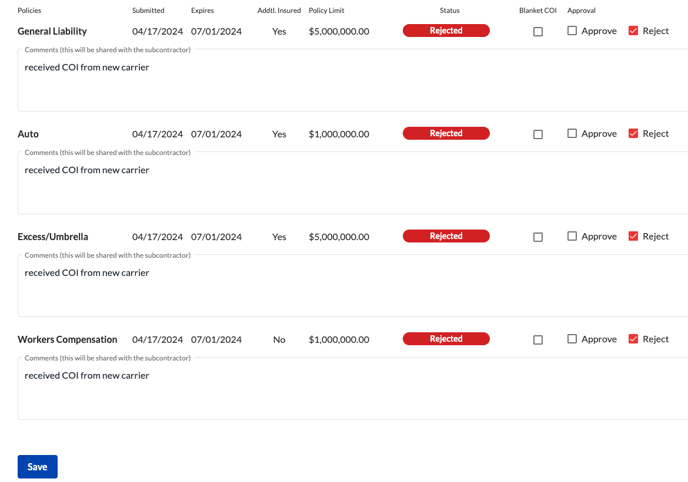Edit Excess/Umbrella comments field
The height and width of the screenshot is (482, 688).
pos(353,286)
